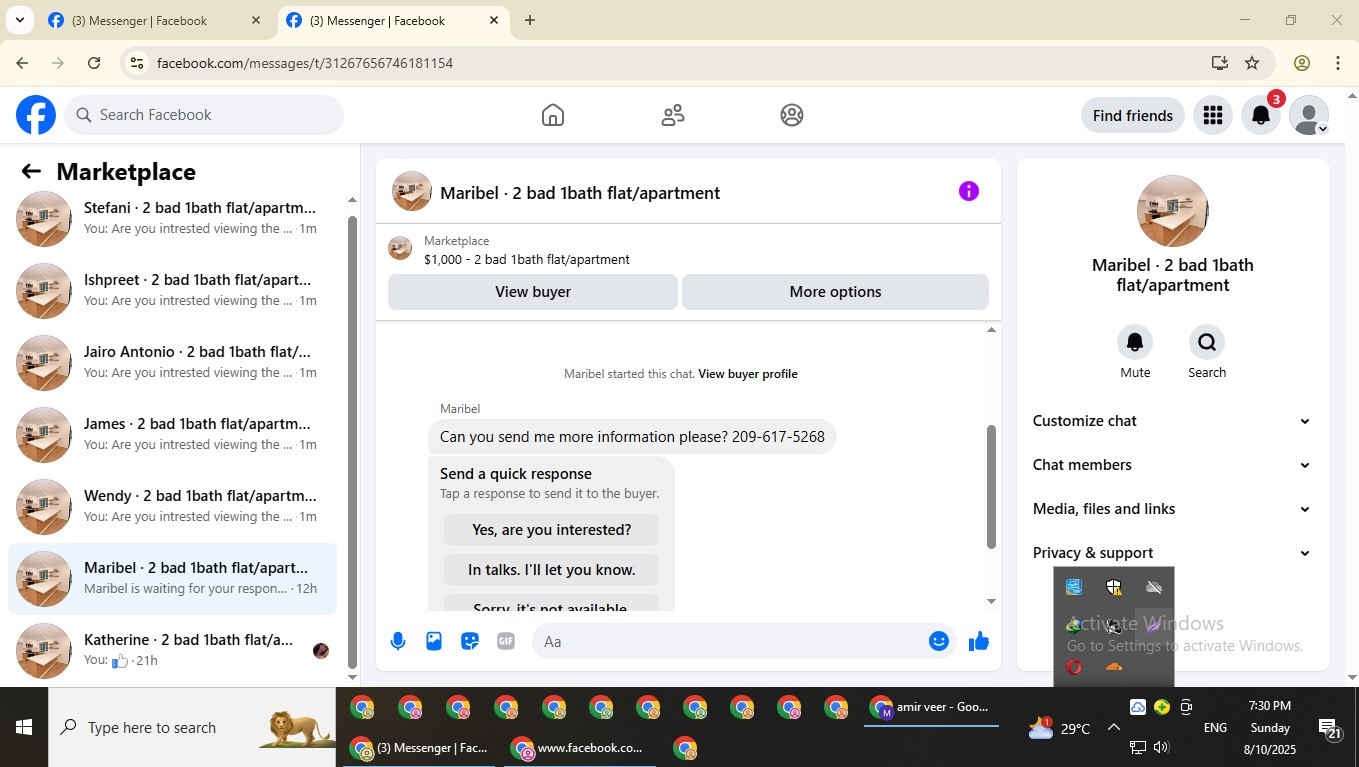
Task: Open the Opera tray icon
Action: coord(1074,667)
